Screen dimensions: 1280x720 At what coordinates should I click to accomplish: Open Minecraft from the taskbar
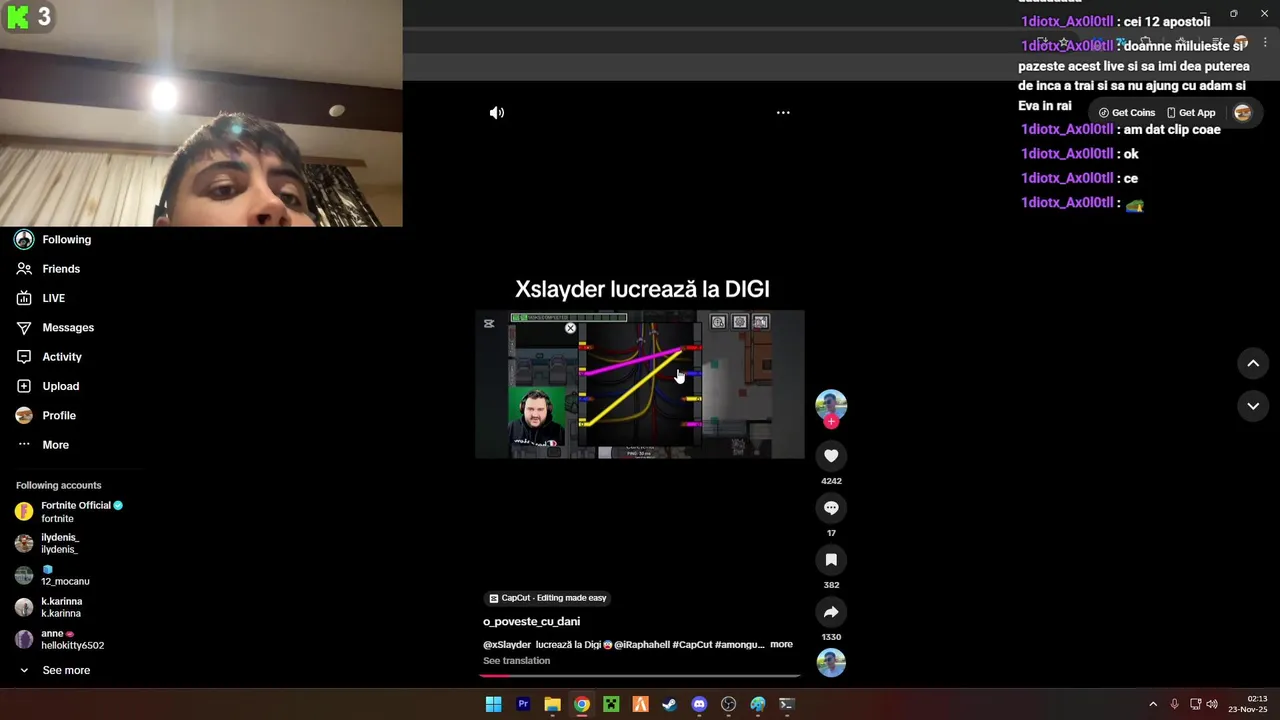pos(611,704)
